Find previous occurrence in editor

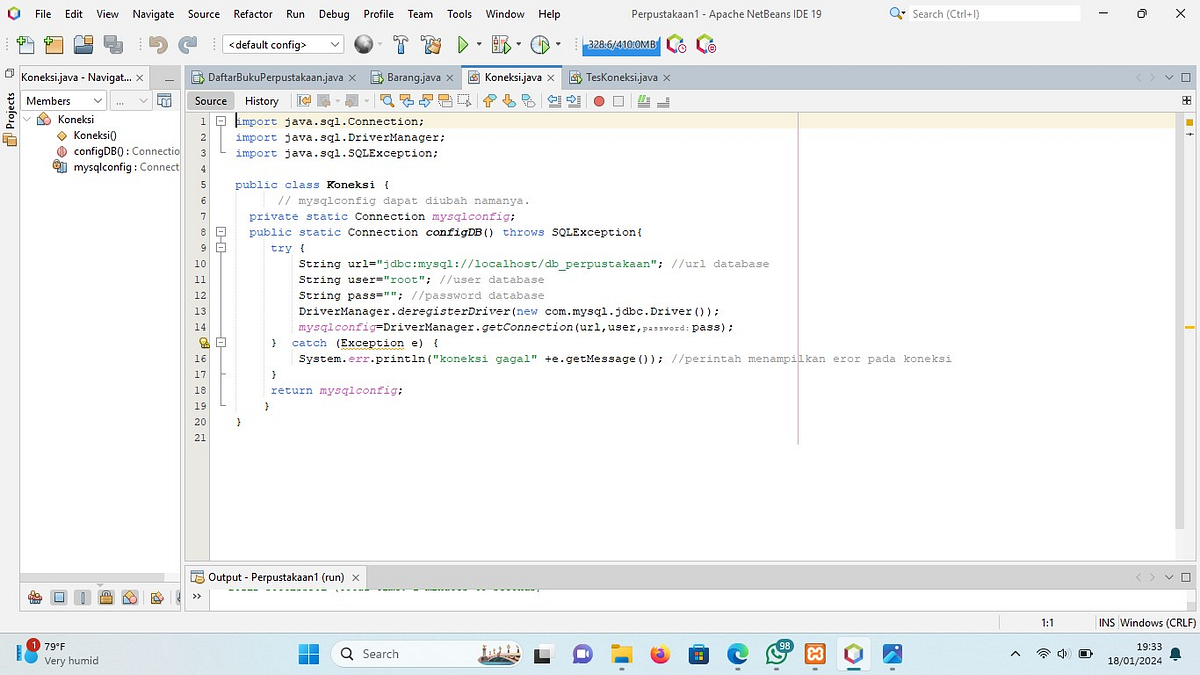[x=407, y=101]
